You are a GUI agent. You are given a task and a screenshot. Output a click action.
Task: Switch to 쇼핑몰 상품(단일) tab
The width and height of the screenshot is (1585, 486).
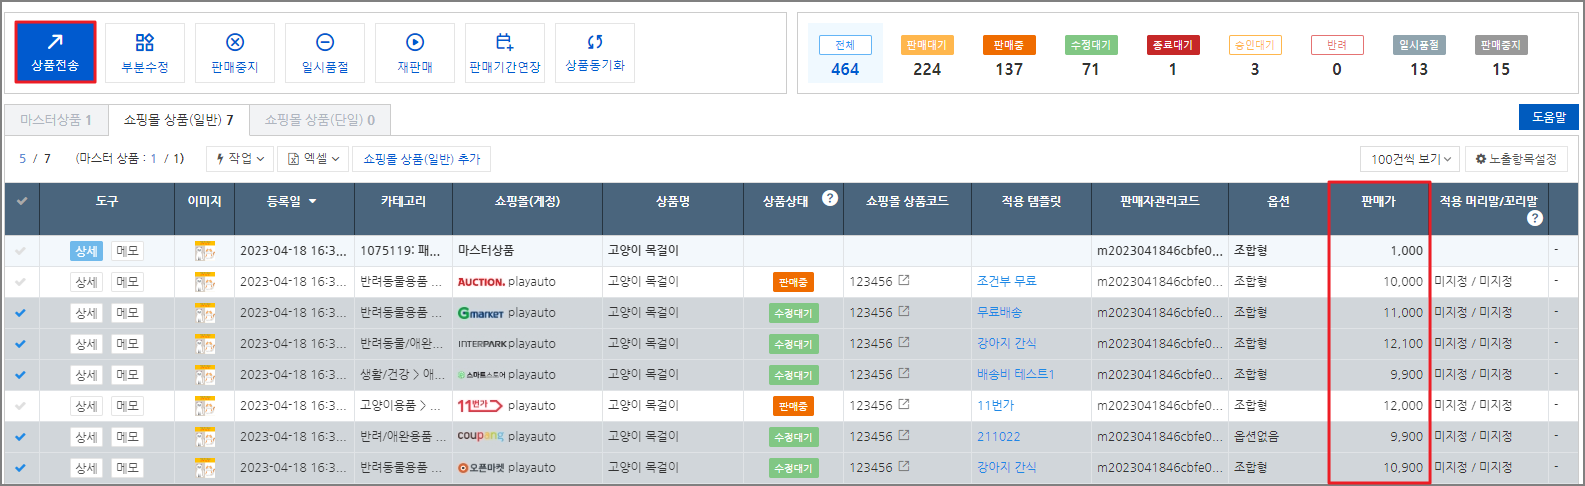(319, 120)
